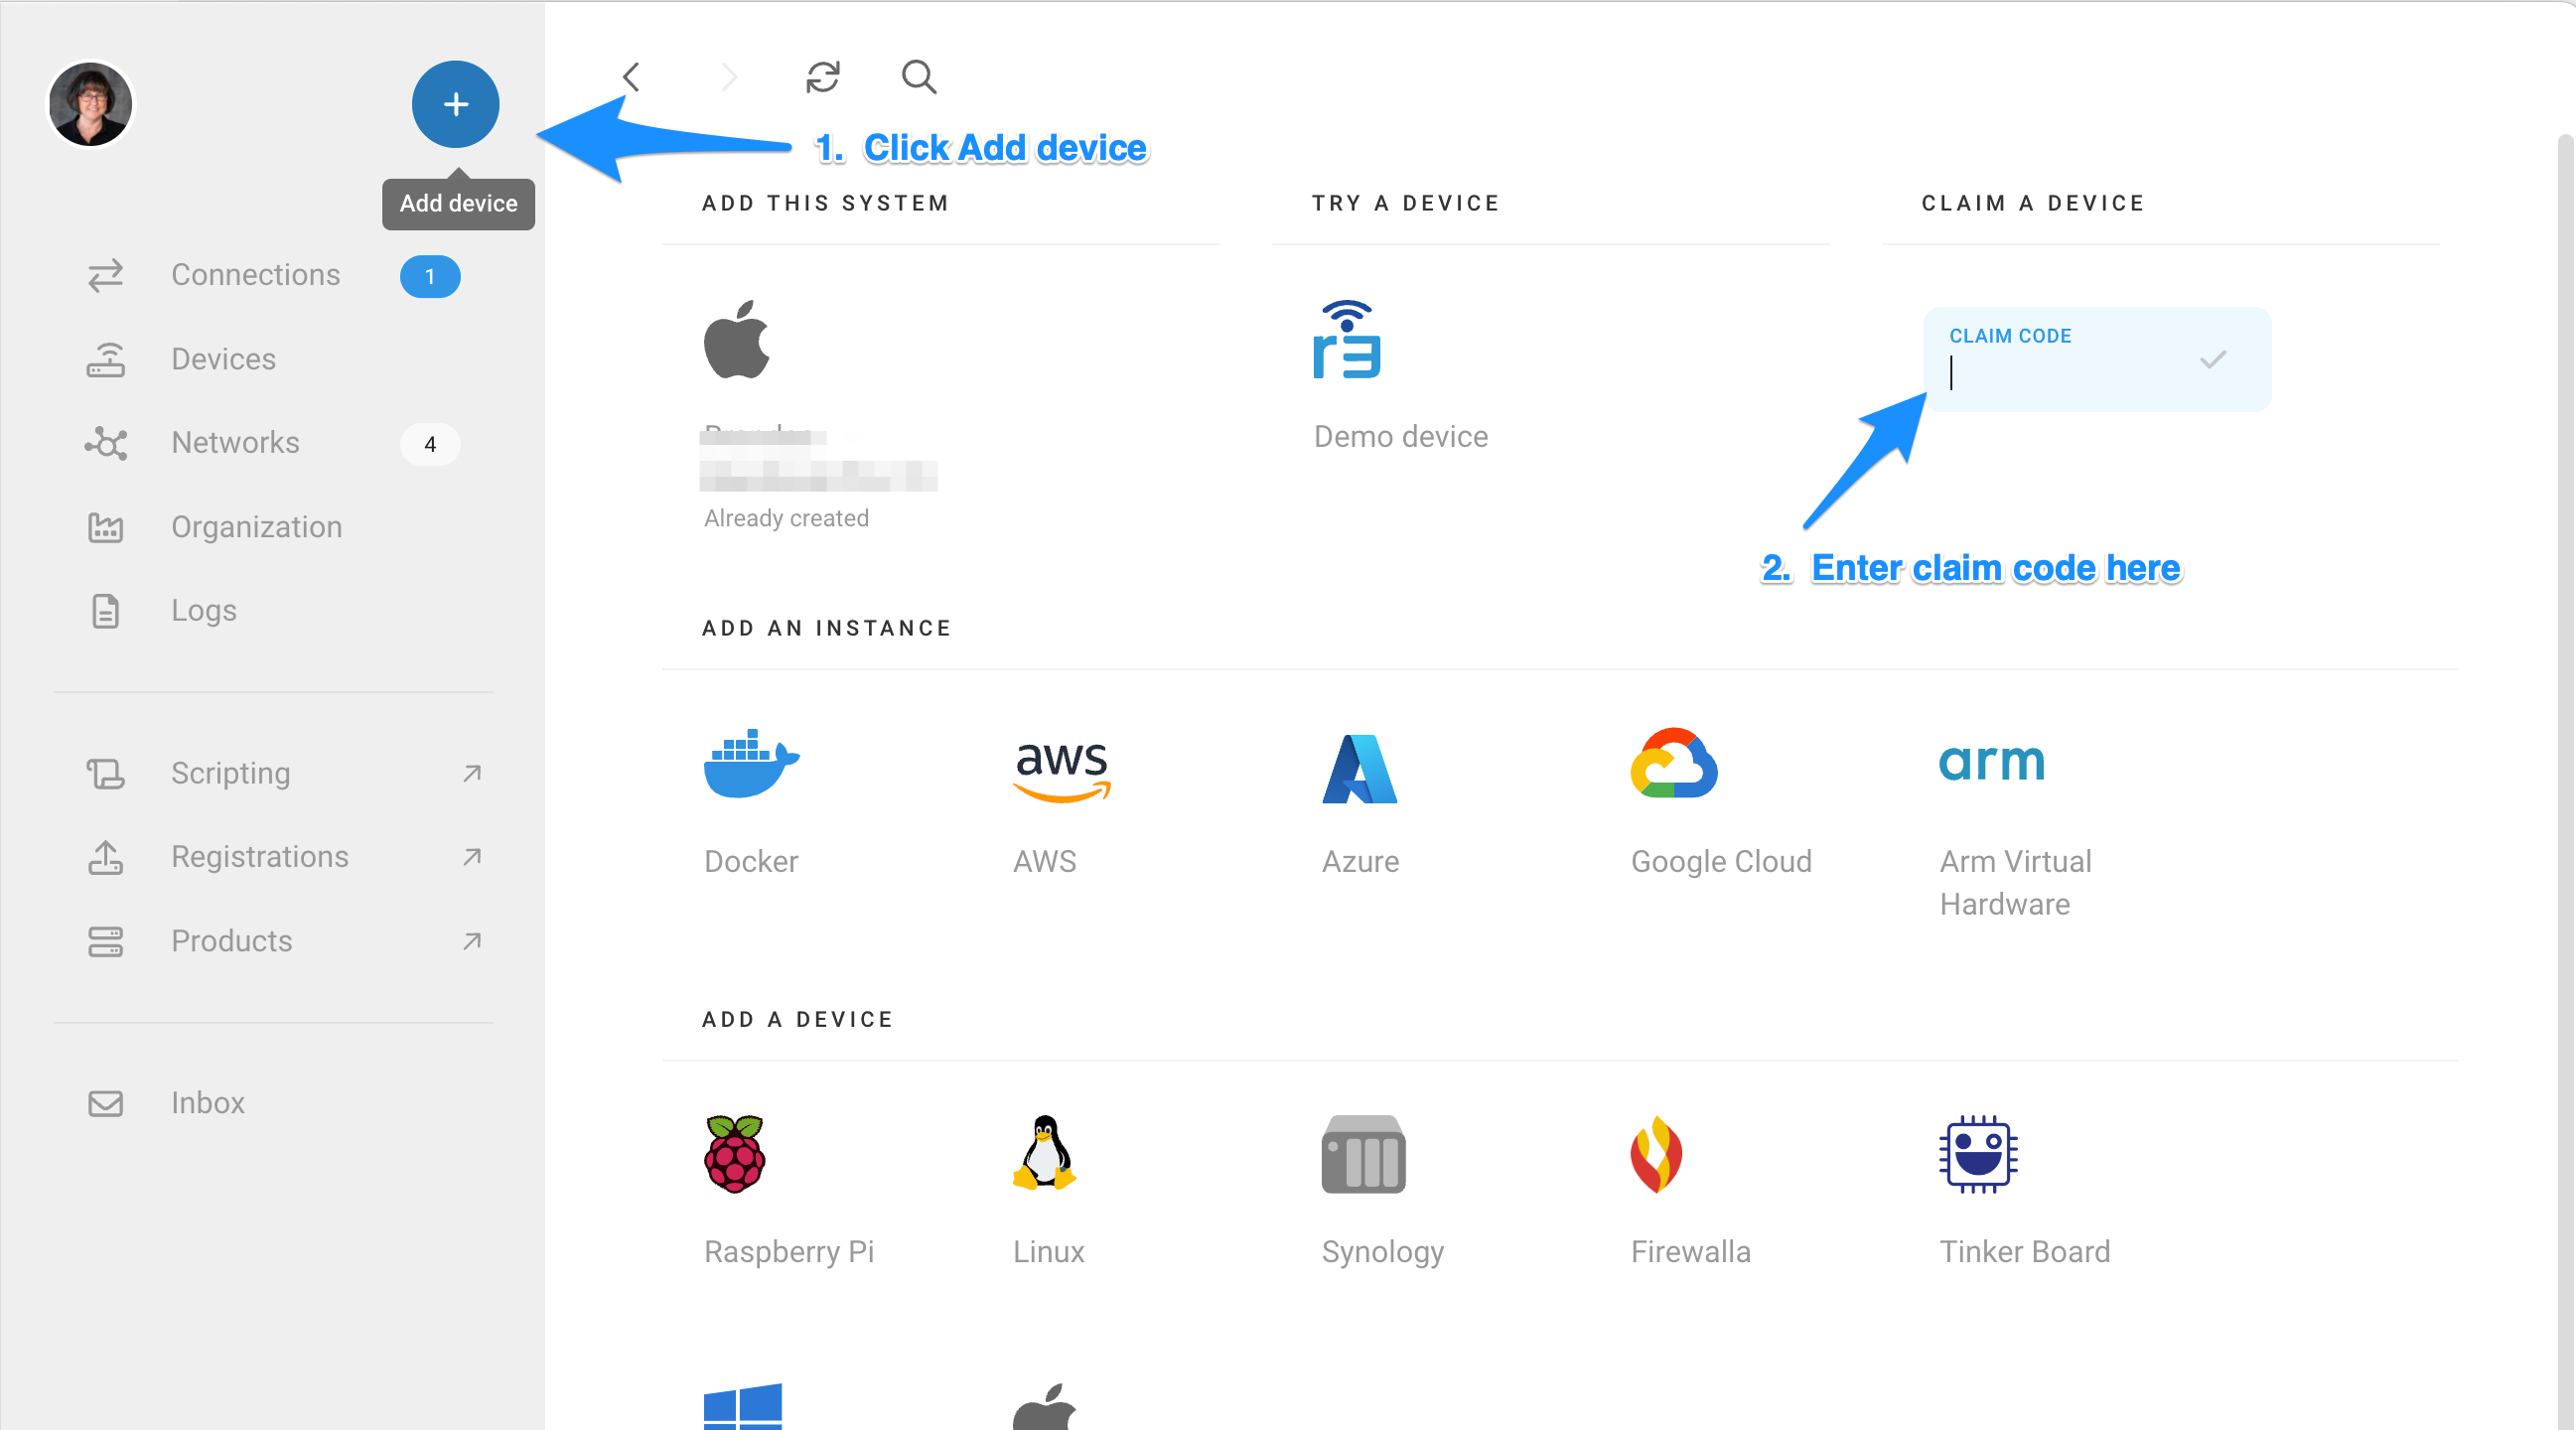Click the Demo device icon
The image size is (2576, 1430).
point(1346,341)
